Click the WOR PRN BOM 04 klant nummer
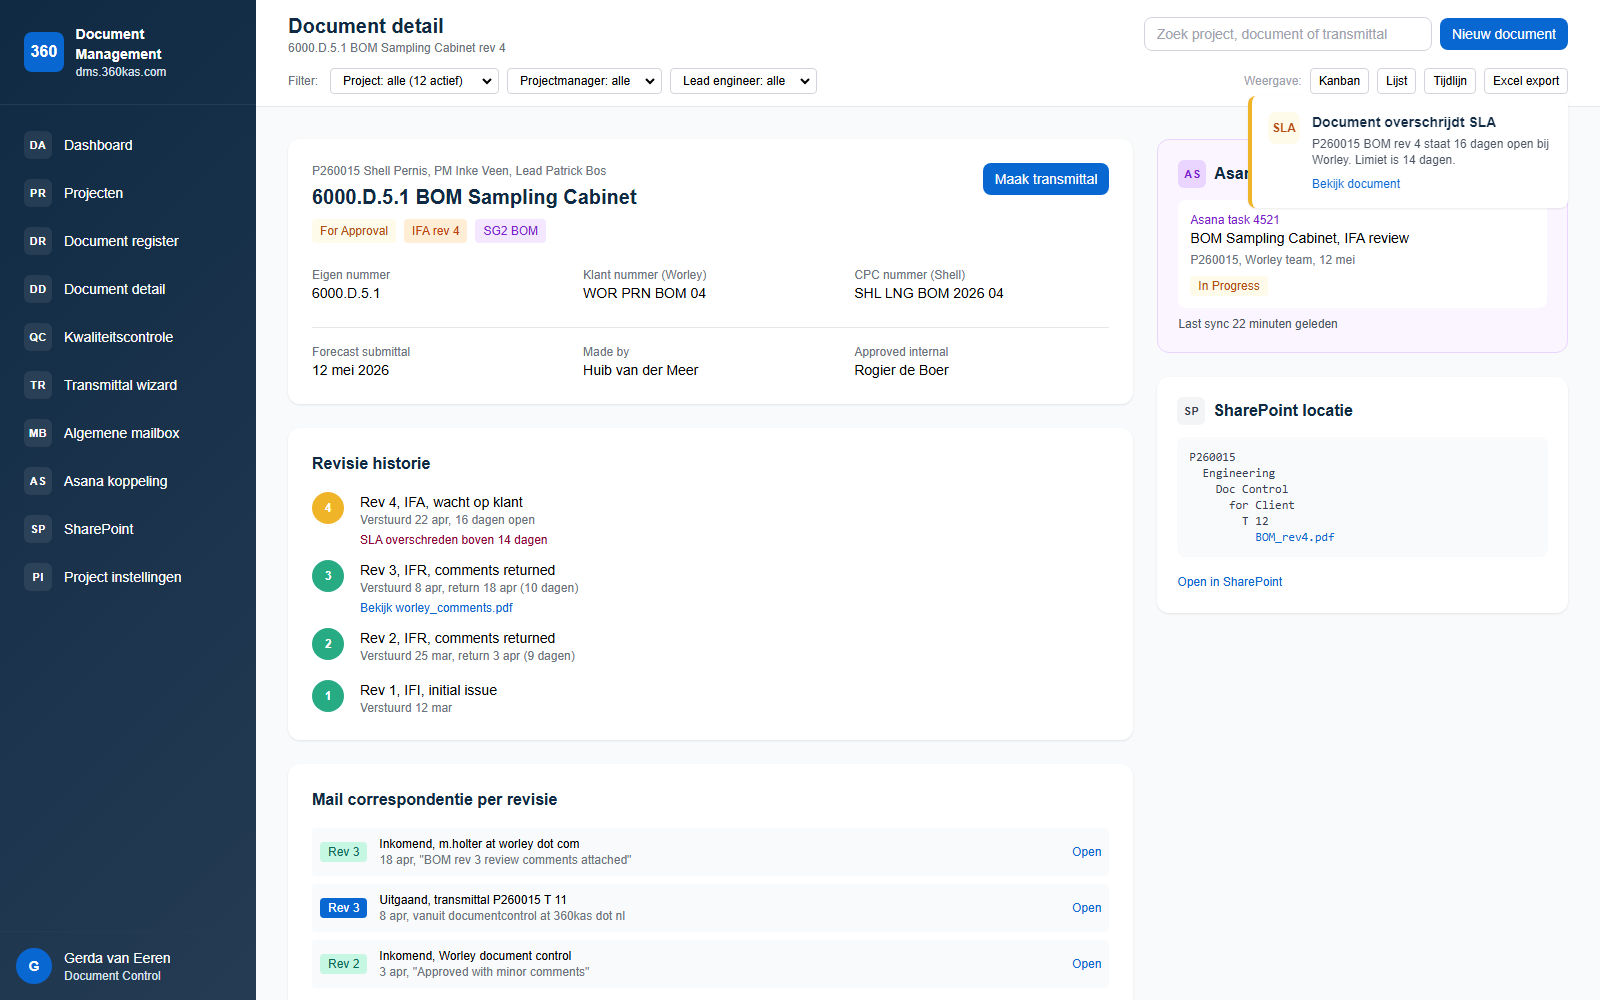The image size is (1600, 1000). [644, 293]
